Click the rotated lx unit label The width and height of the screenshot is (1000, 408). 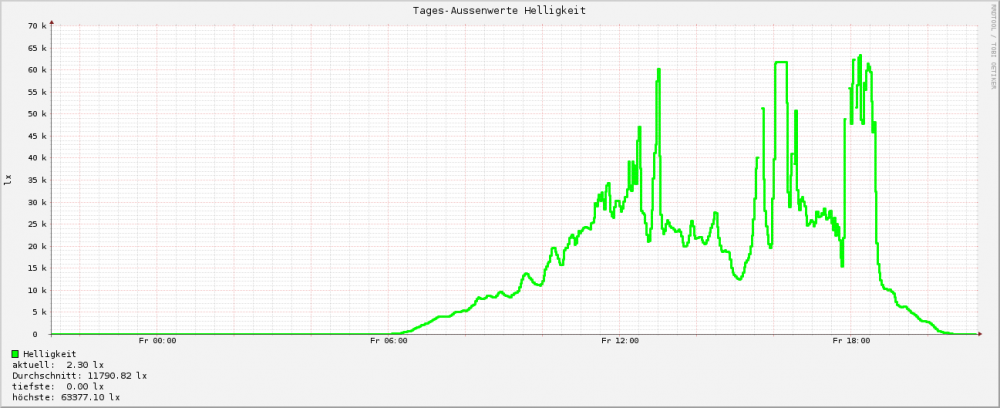(x=9, y=179)
